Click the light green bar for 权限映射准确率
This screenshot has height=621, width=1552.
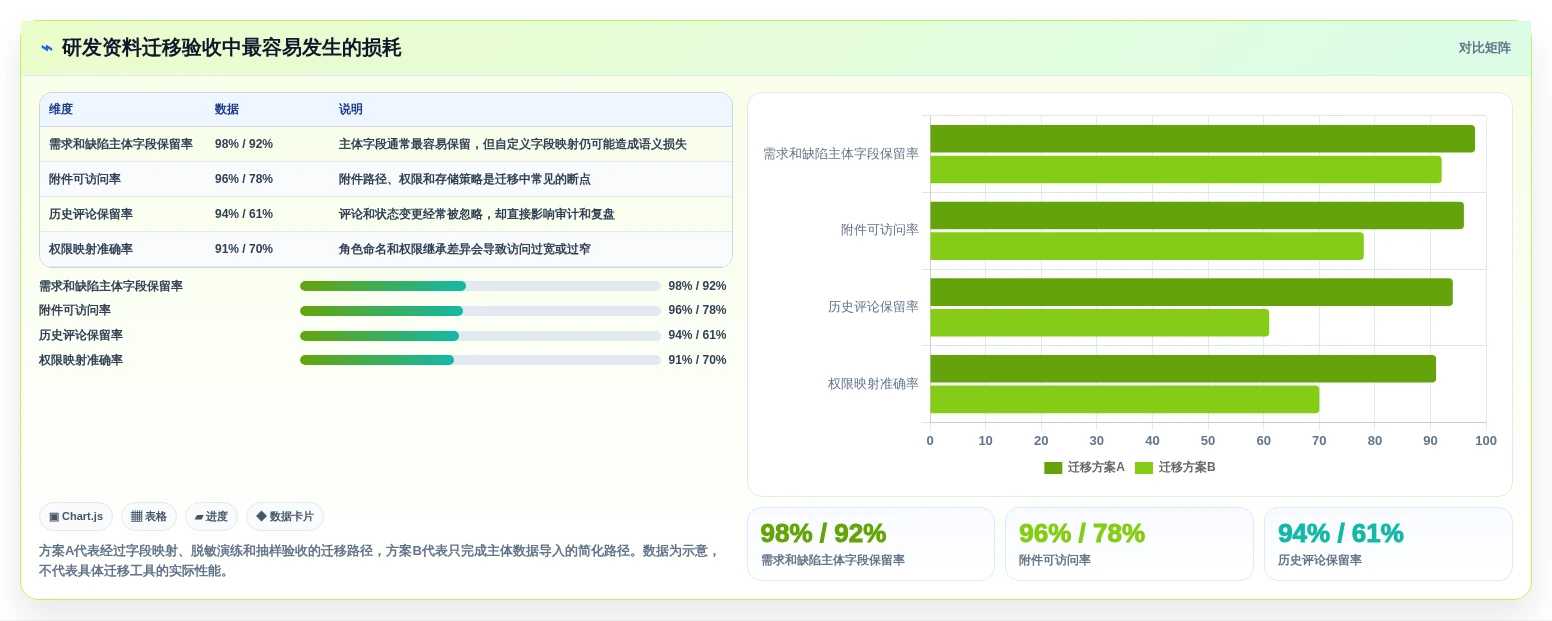pyautogui.click(x=1125, y=399)
